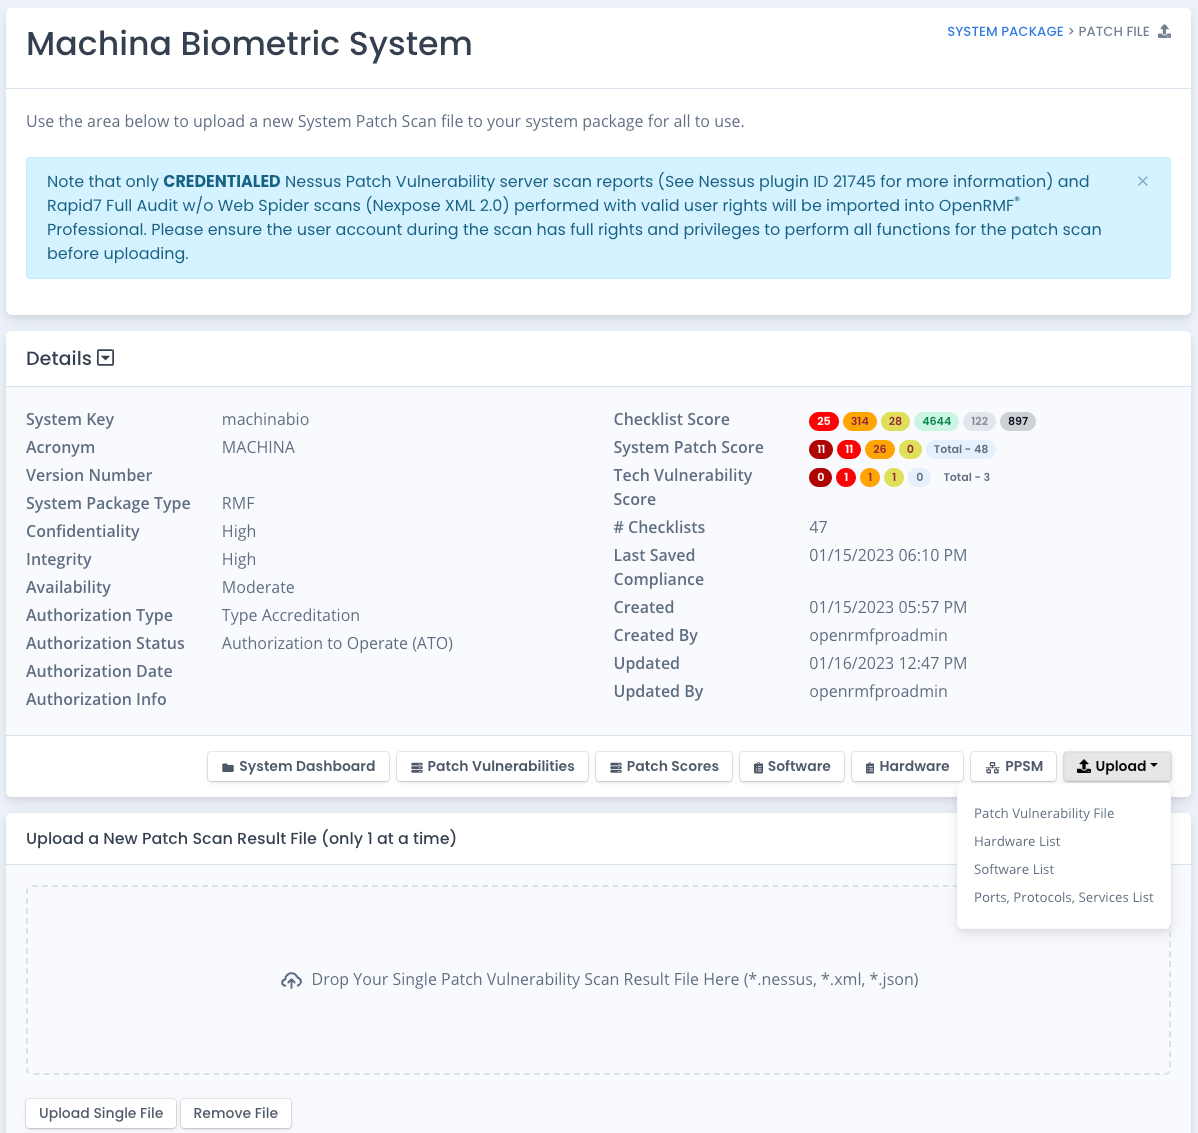Click the yellow 28 Checklist Score badge

click(895, 421)
